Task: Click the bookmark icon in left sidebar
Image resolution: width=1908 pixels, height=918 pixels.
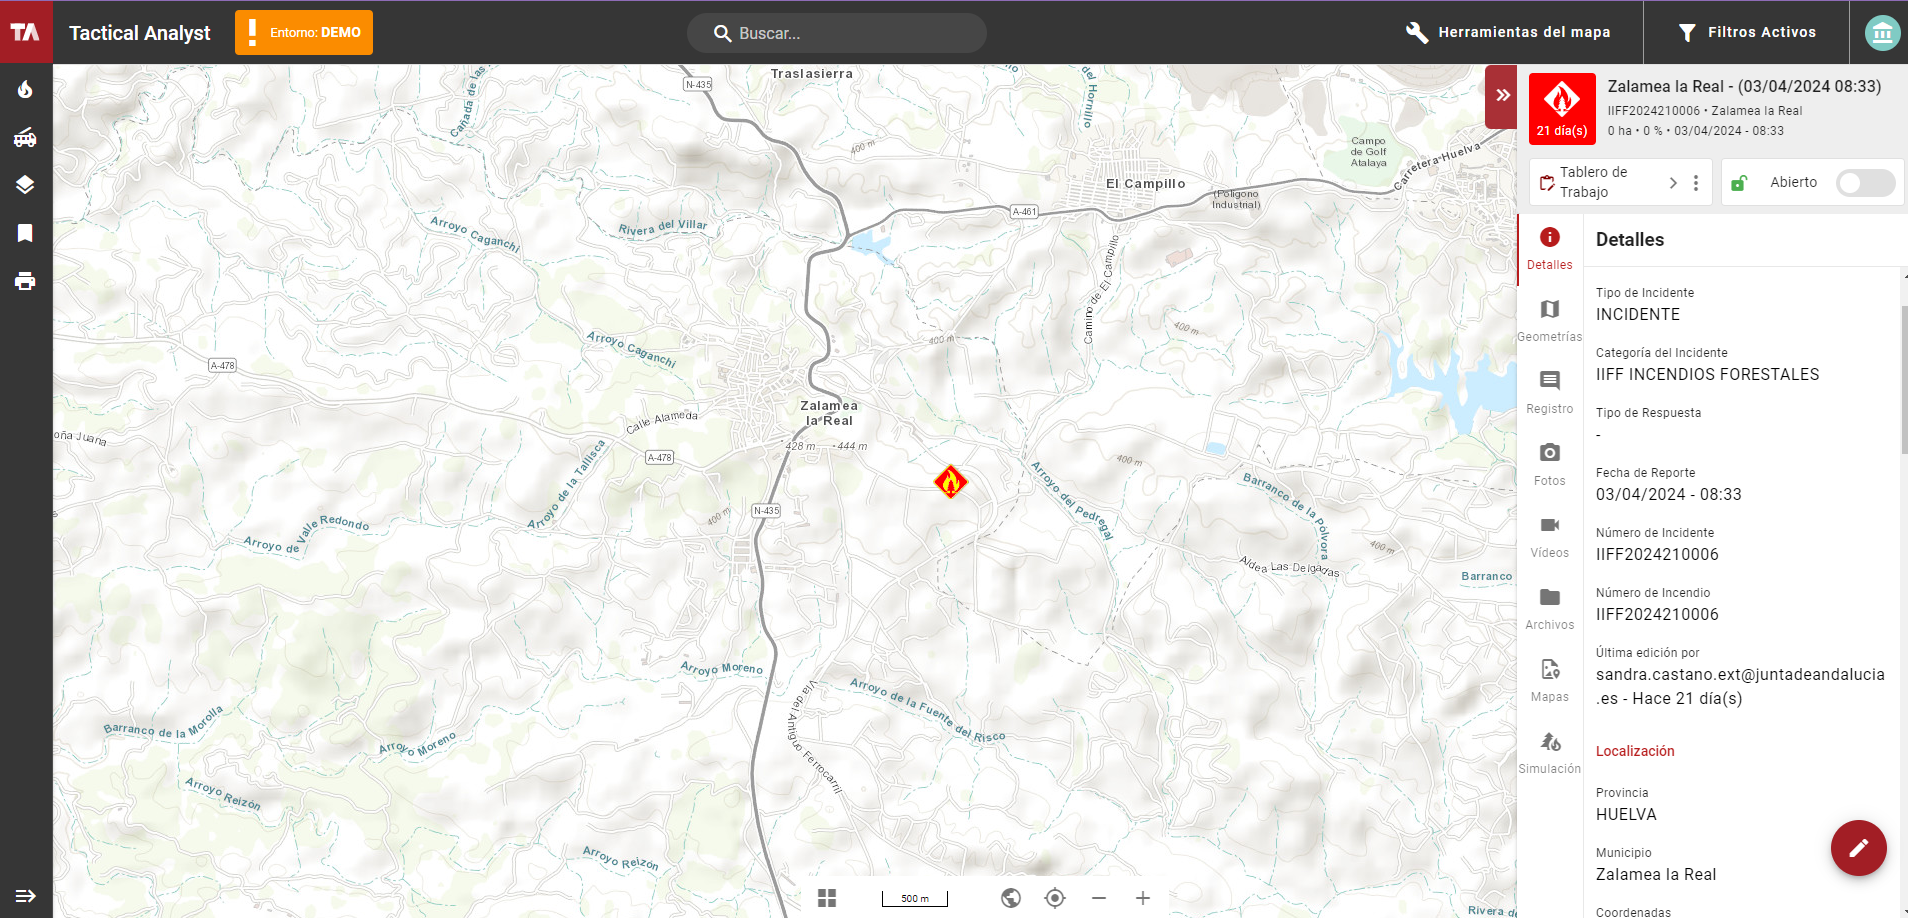Action: 25,233
